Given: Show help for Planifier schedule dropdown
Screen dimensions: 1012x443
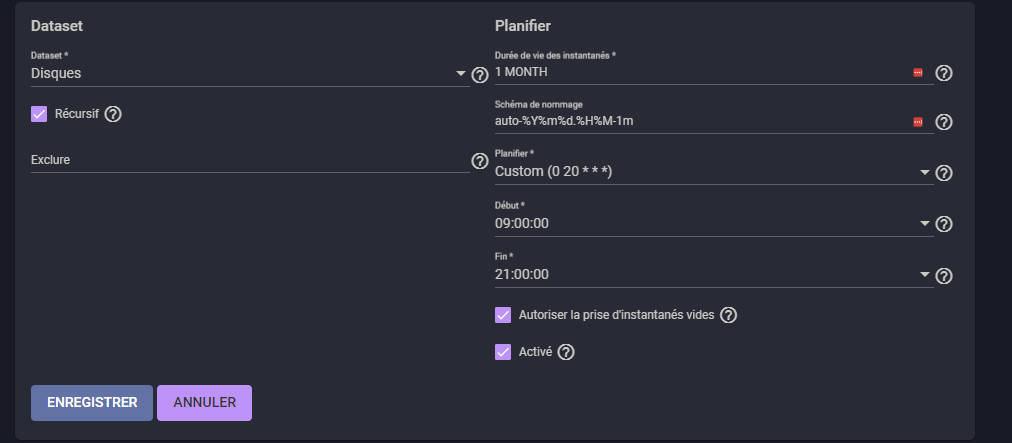Looking at the screenshot, I should coord(944,173).
